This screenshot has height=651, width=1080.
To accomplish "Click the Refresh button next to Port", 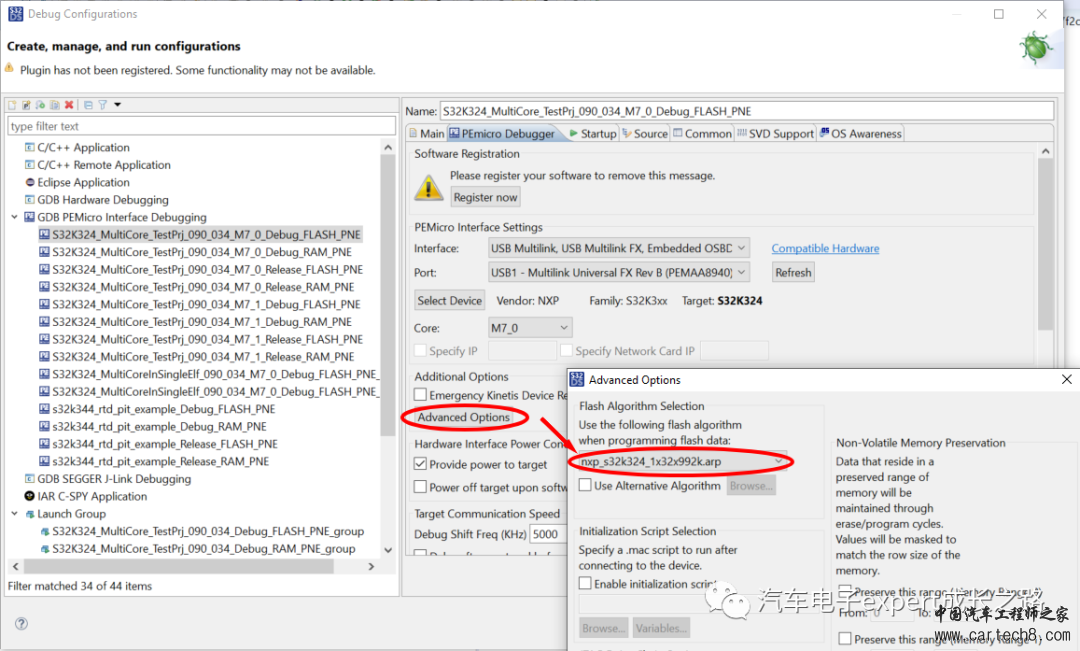I will [793, 273].
